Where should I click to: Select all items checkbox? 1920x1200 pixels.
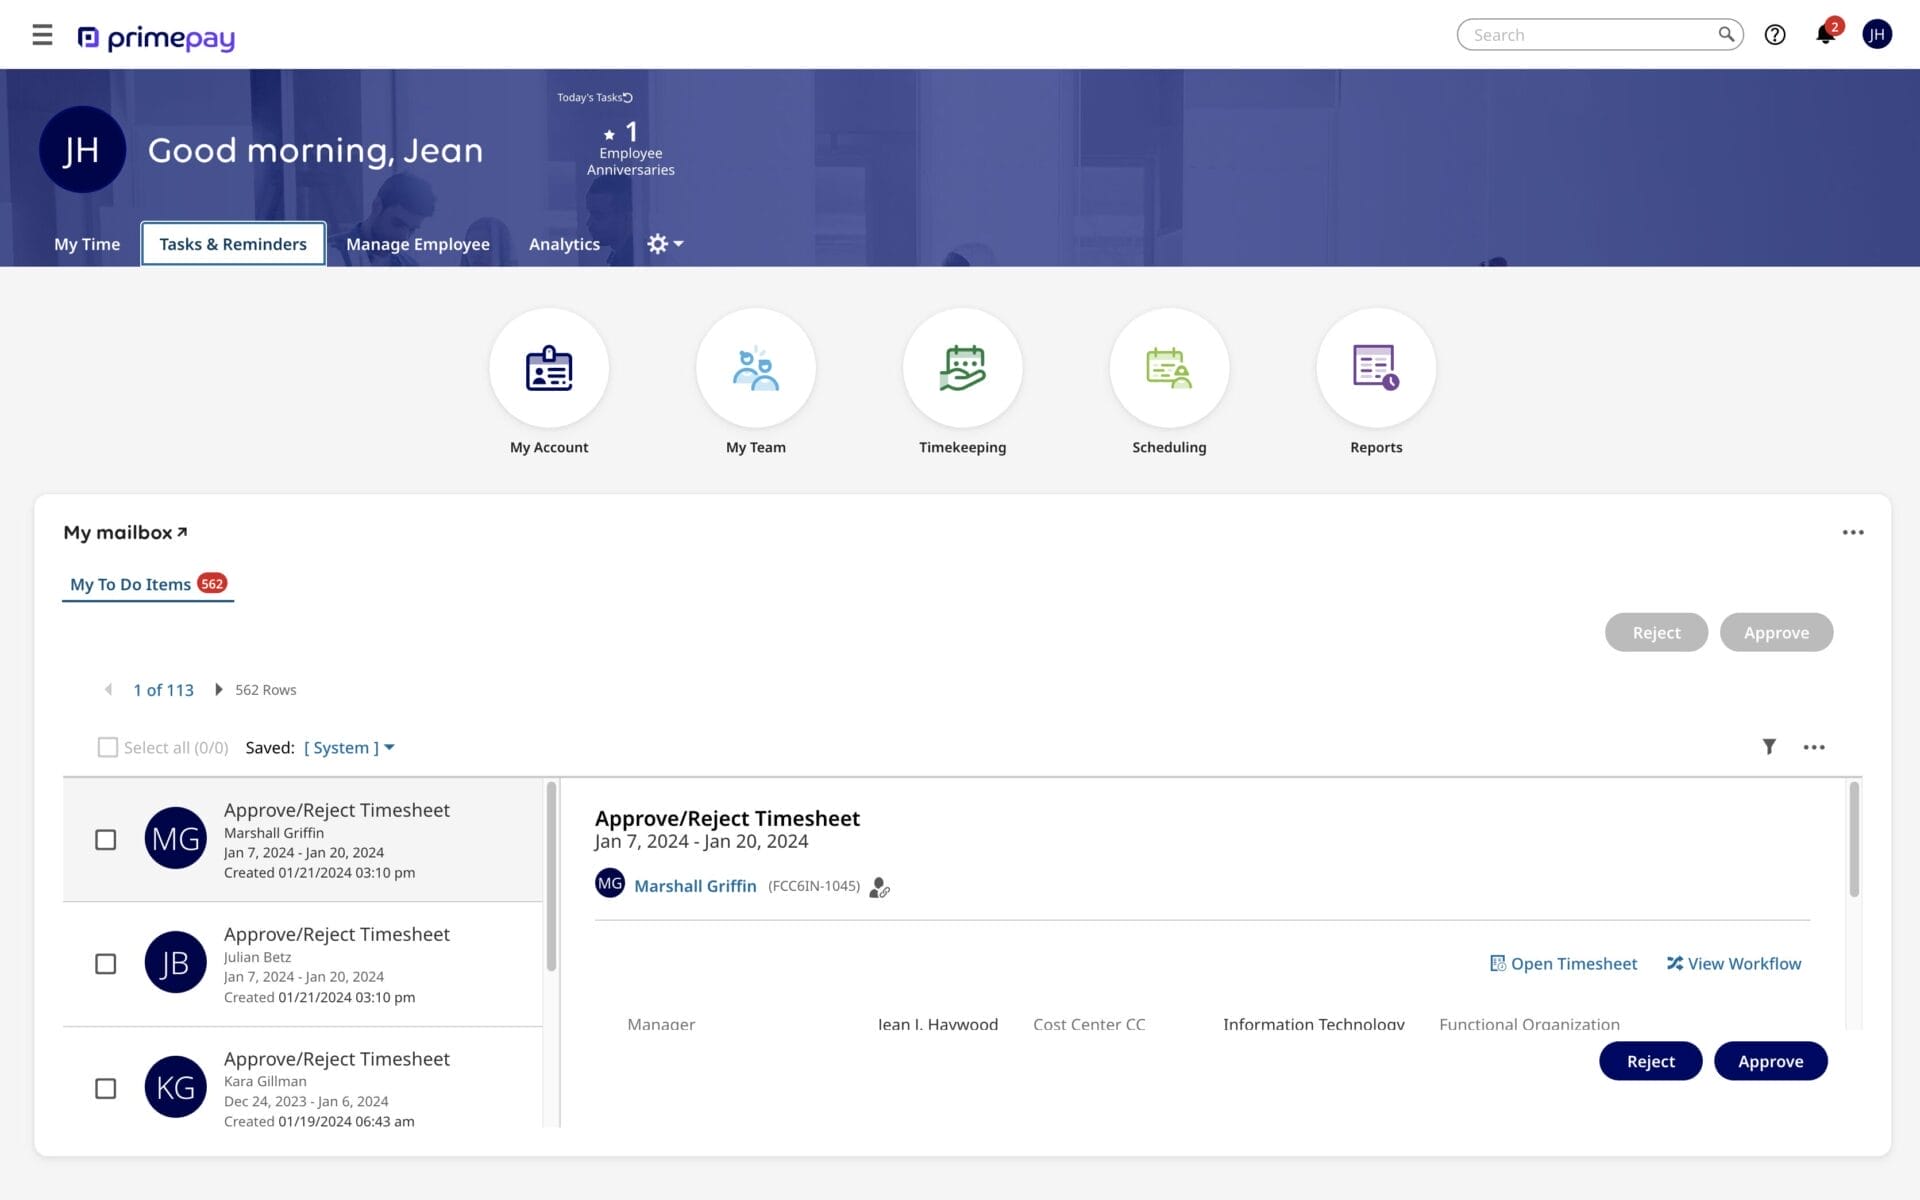pos(106,747)
